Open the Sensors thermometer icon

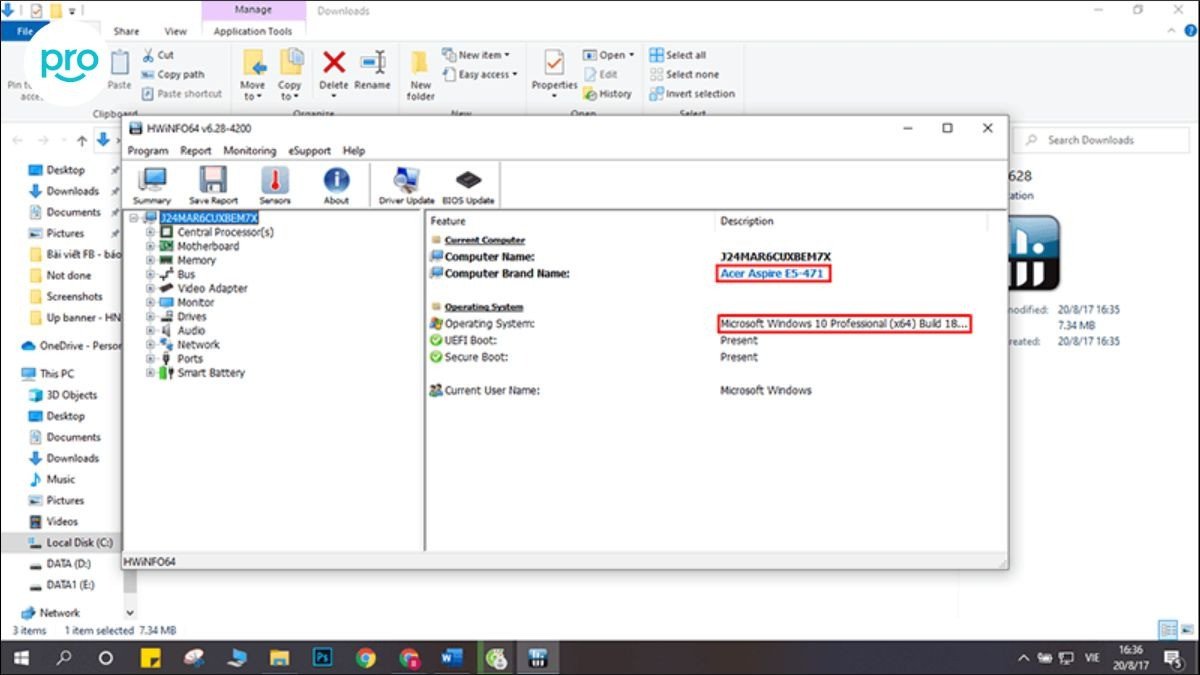point(275,185)
